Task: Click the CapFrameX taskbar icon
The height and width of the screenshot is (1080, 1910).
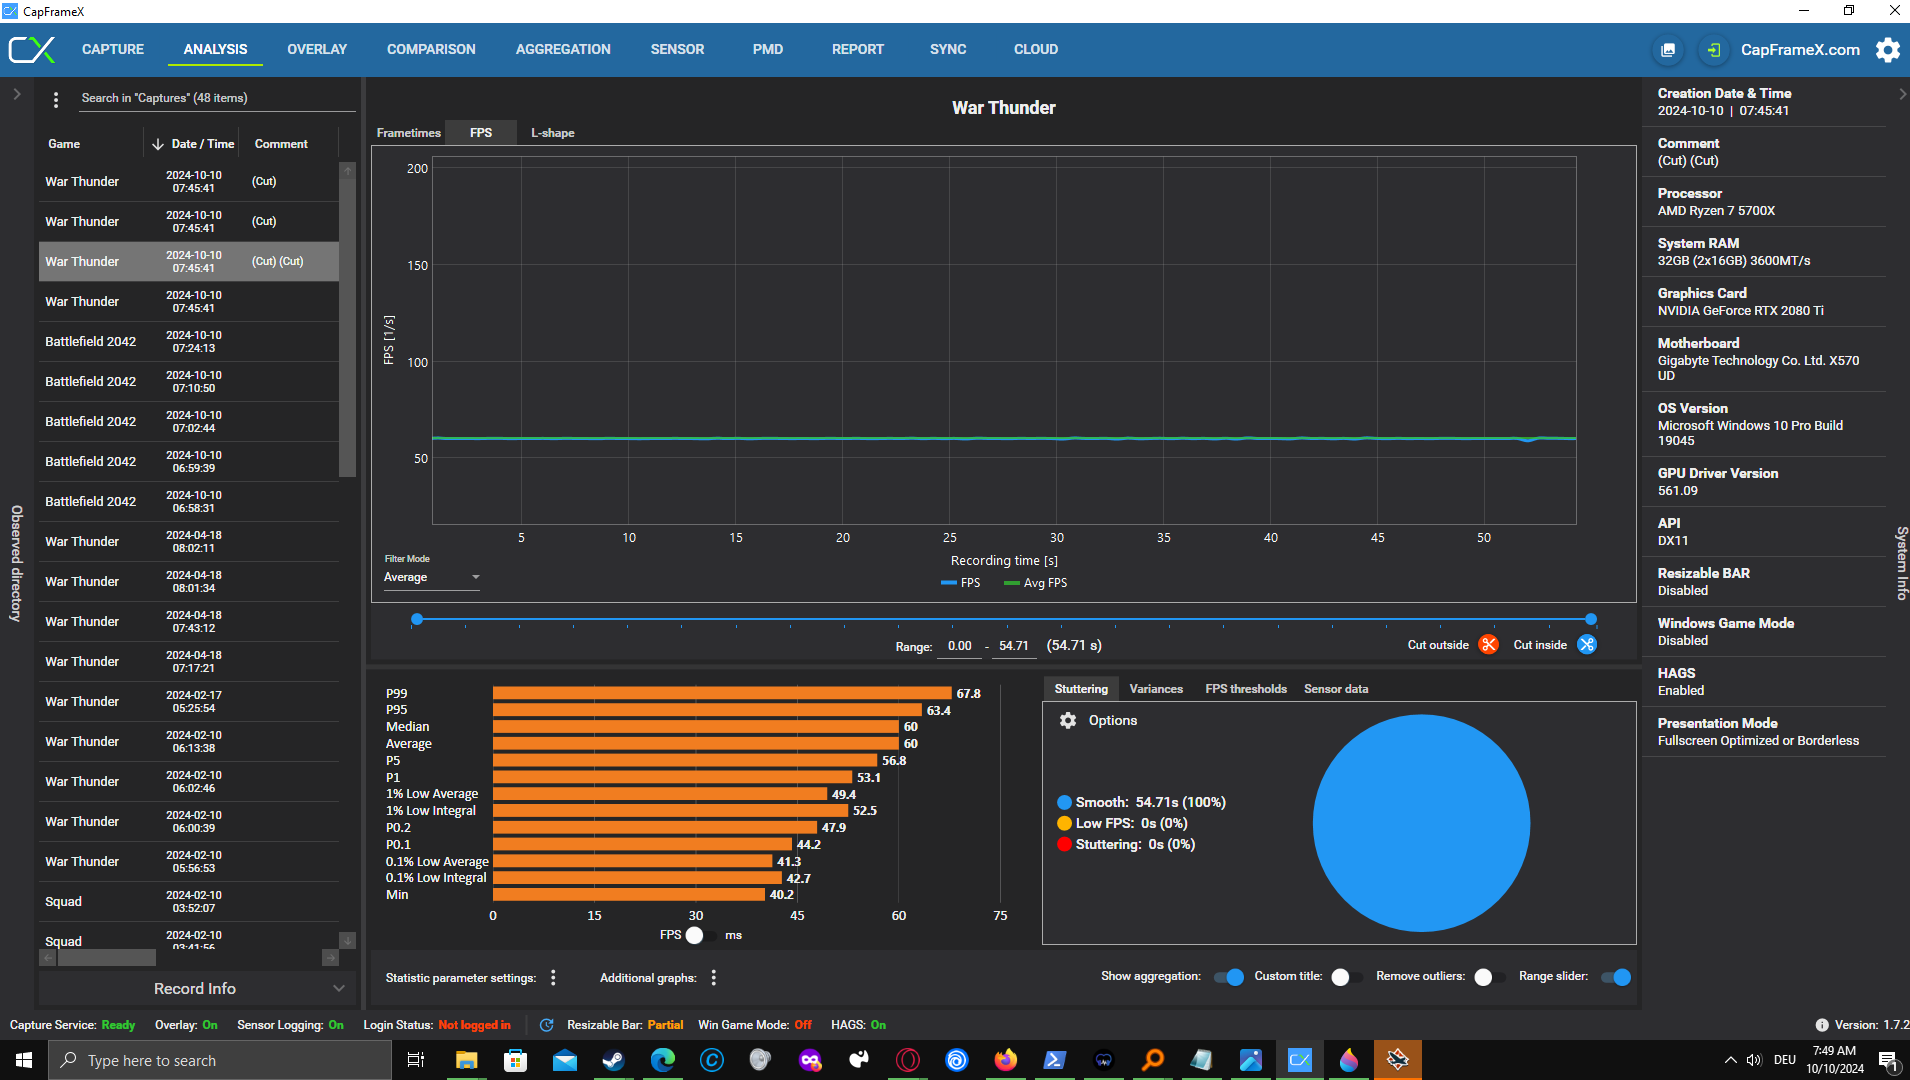Action: [1299, 1060]
